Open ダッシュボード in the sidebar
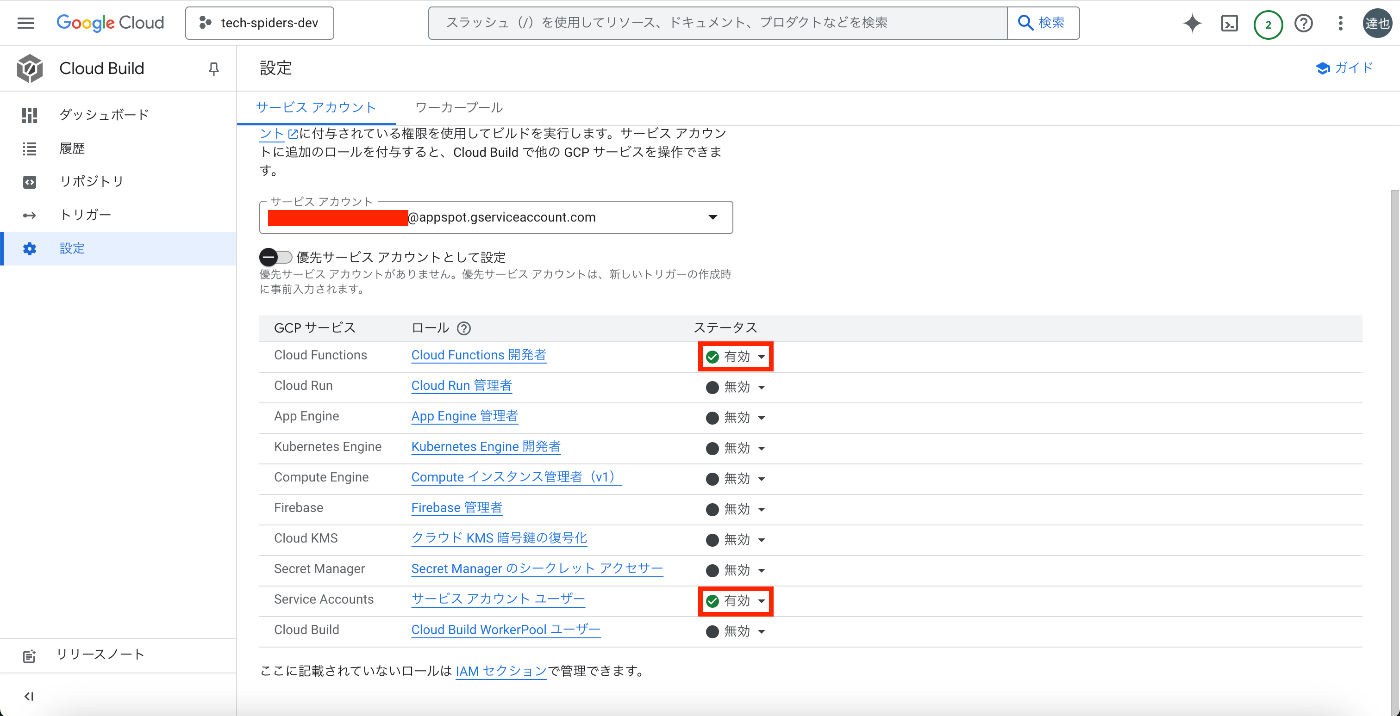The width and height of the screenshot is (1400, 716). point(118,115)
